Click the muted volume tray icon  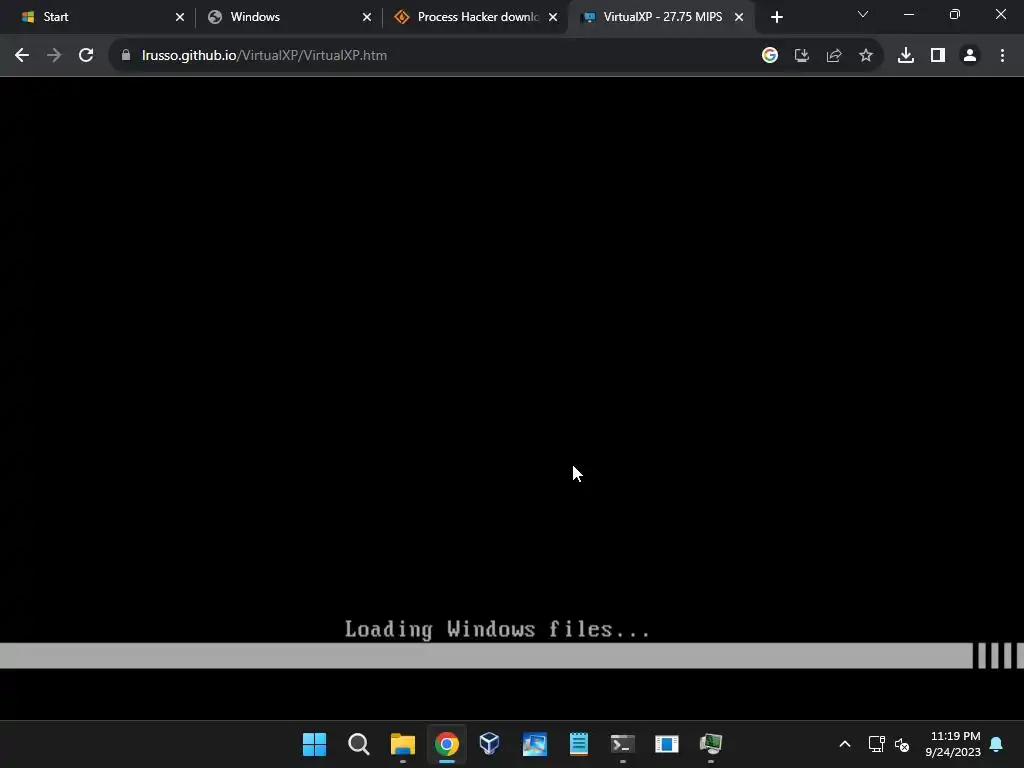[902, 744]
